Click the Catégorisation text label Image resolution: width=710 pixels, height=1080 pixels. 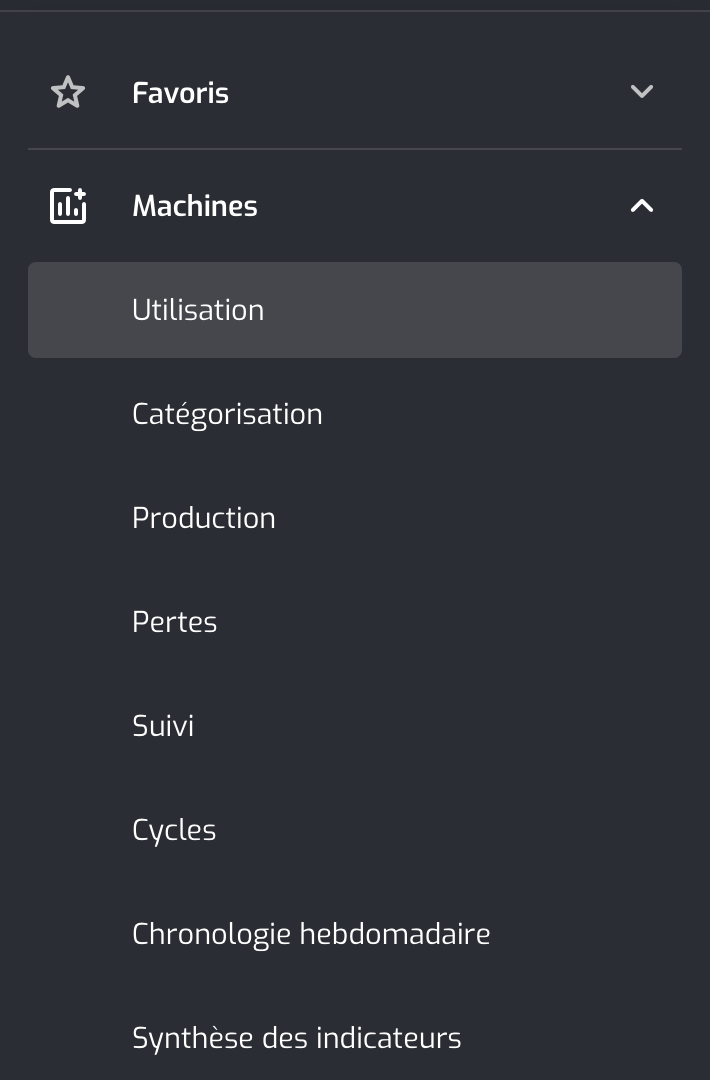tap(227, 415)
